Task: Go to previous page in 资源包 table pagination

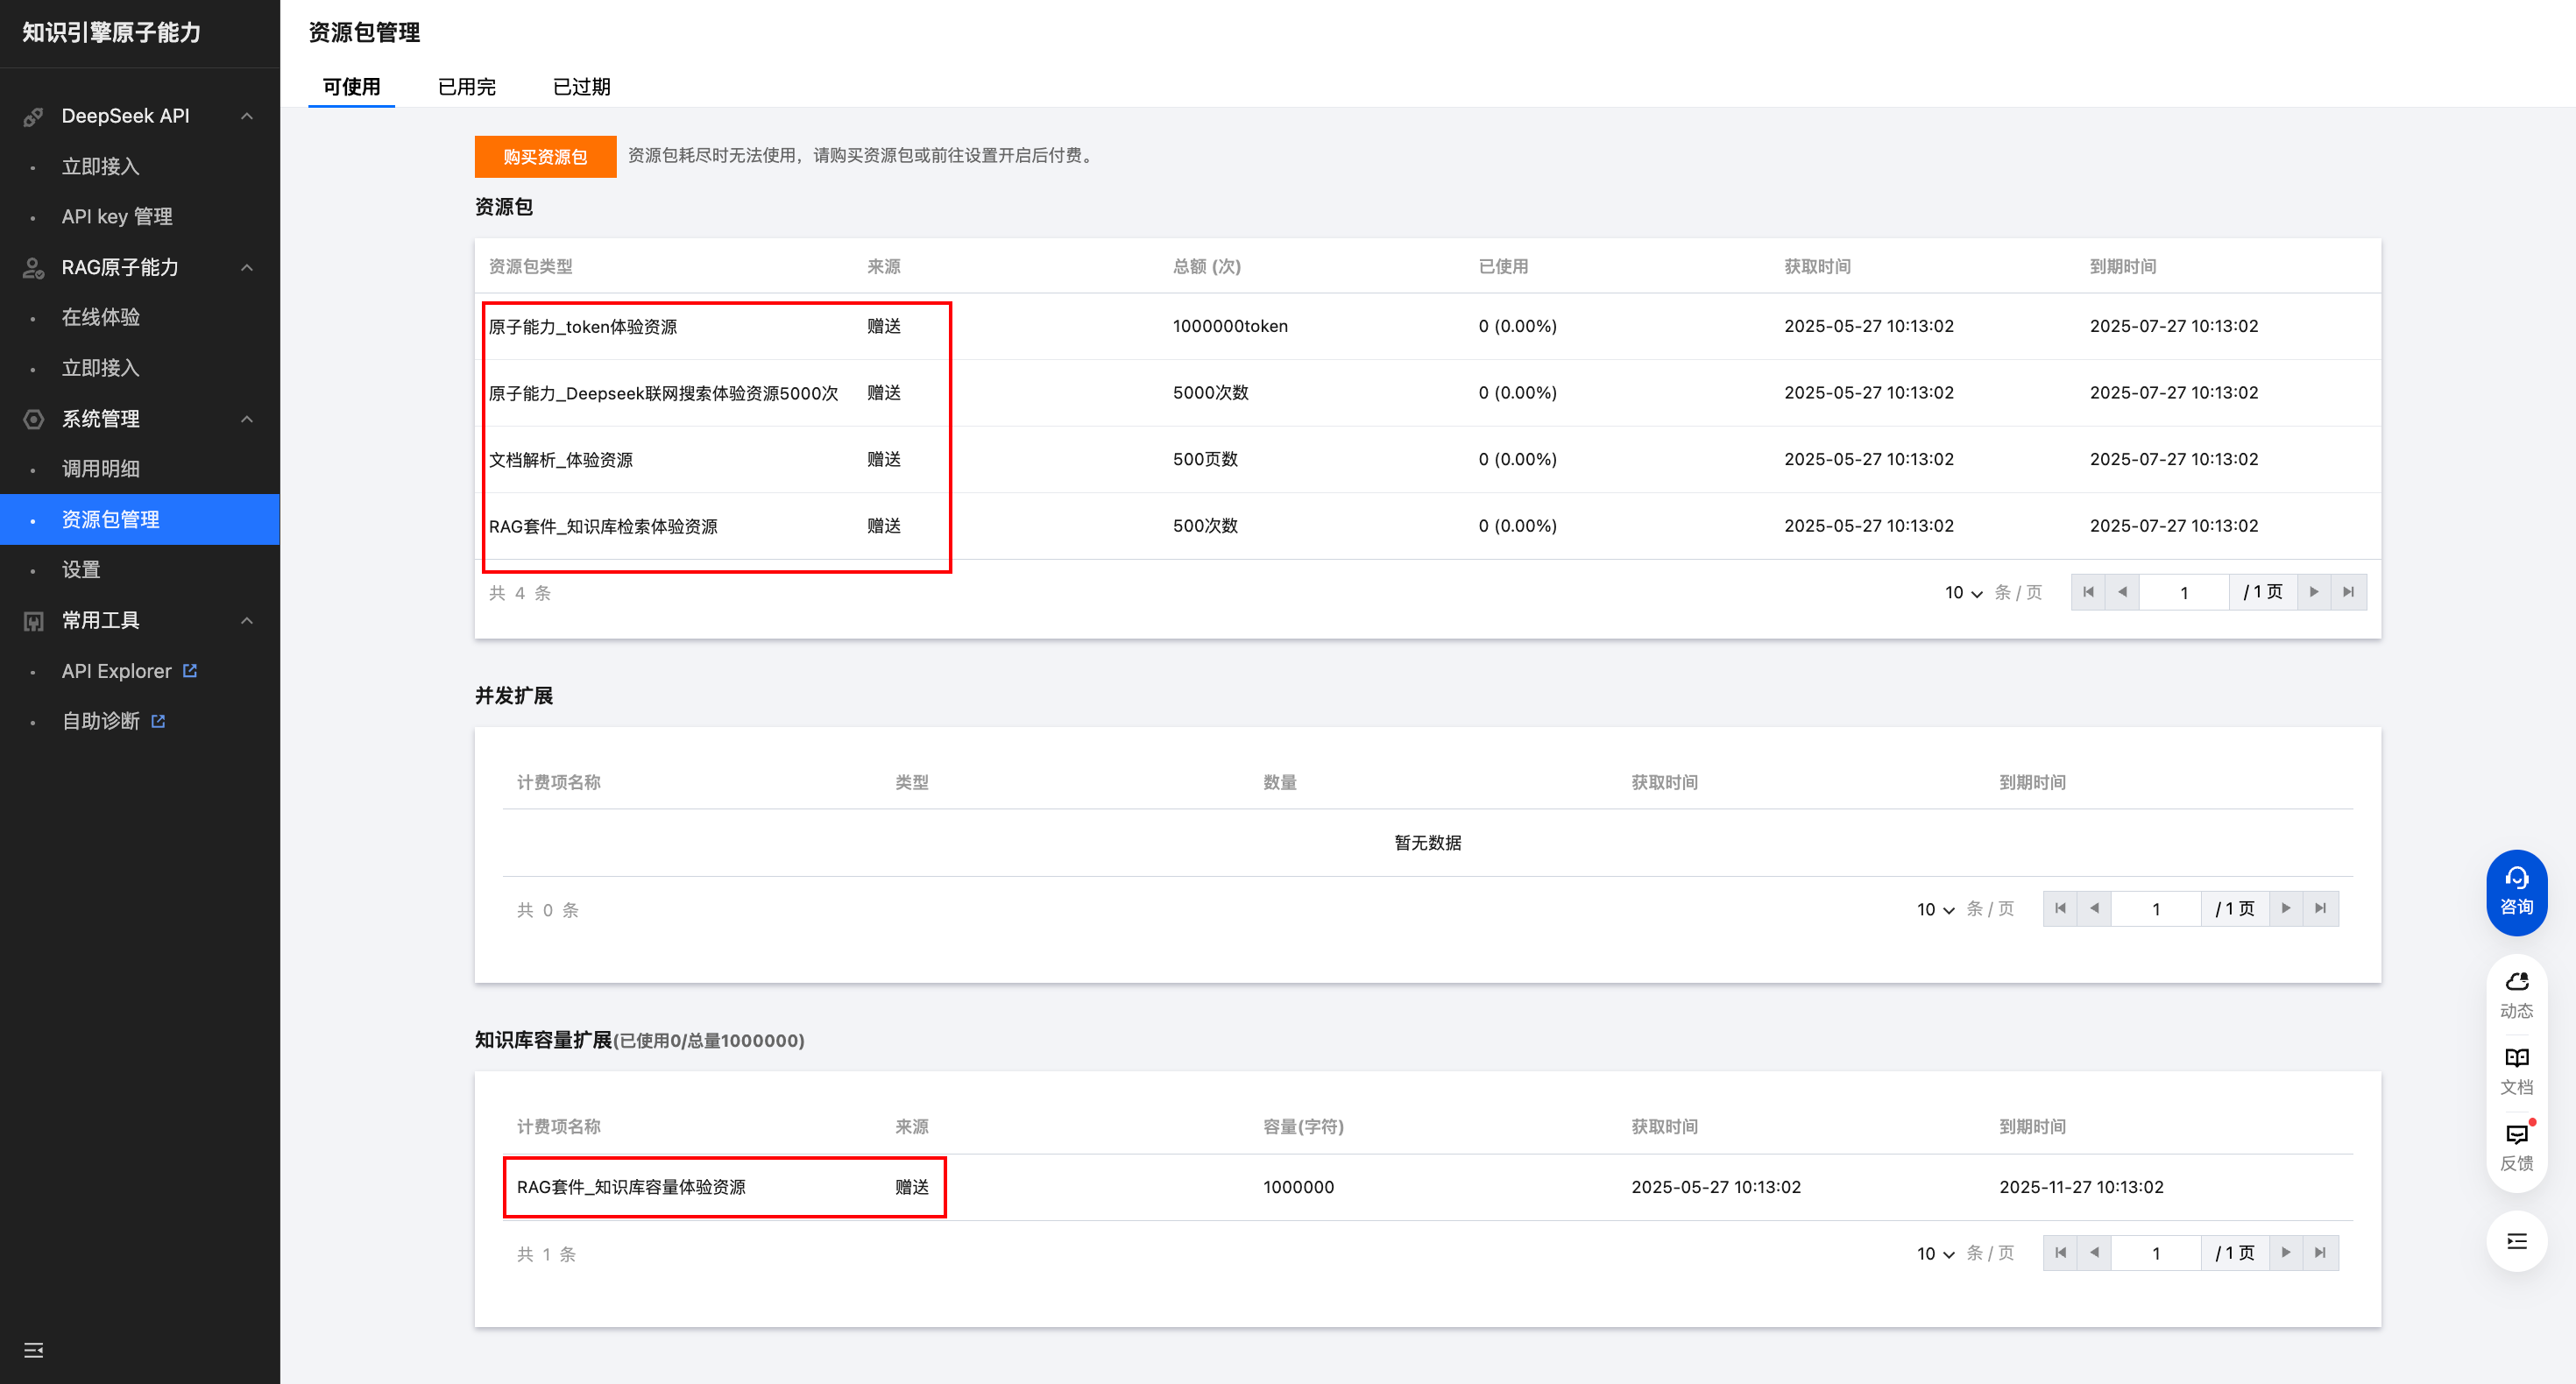Action: [x=2122, y=592]
